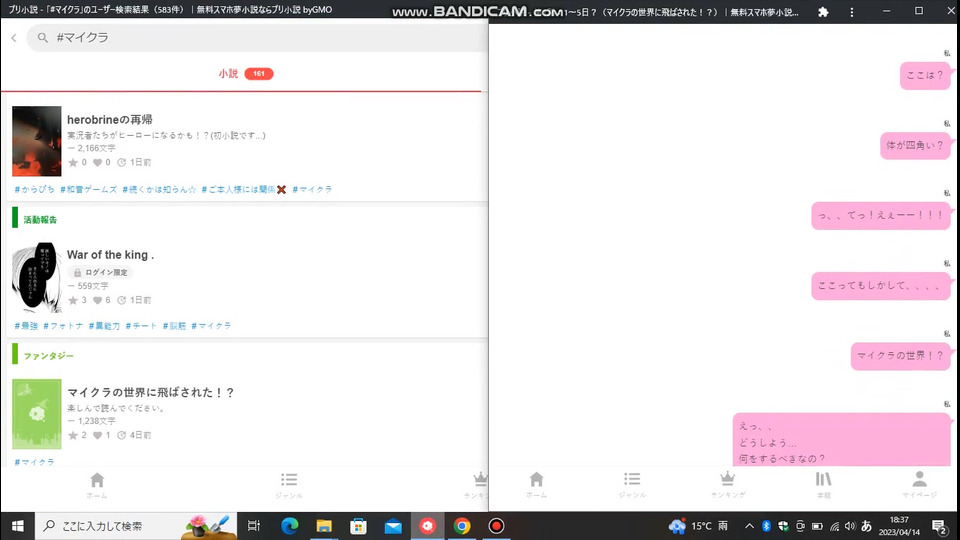This screenshot has height=540, width=960.
Task: Open Google Chrome from taskbar
Action: [x=462, y=526]
